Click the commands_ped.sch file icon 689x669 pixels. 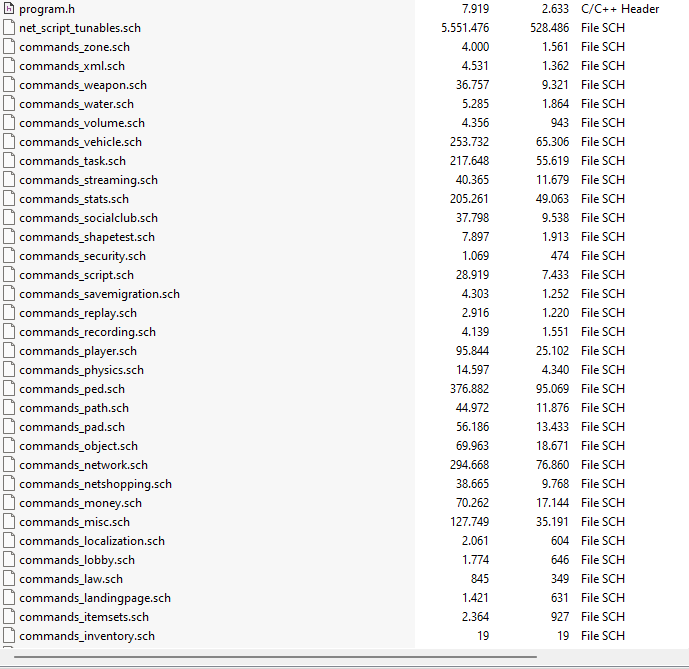[9, 389]
